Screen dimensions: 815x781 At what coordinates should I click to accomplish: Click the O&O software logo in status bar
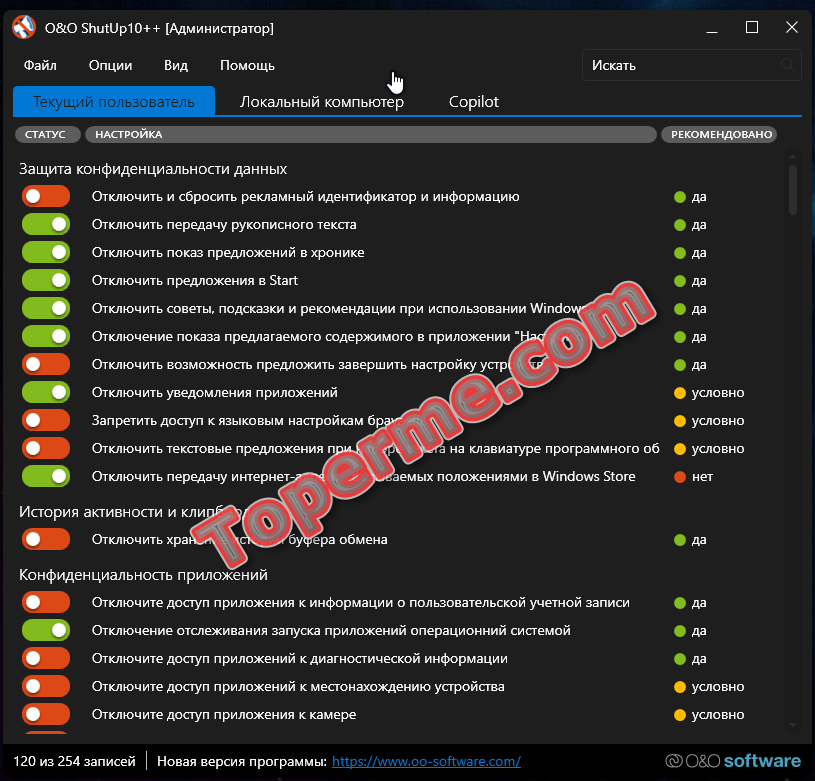(733, 761)
